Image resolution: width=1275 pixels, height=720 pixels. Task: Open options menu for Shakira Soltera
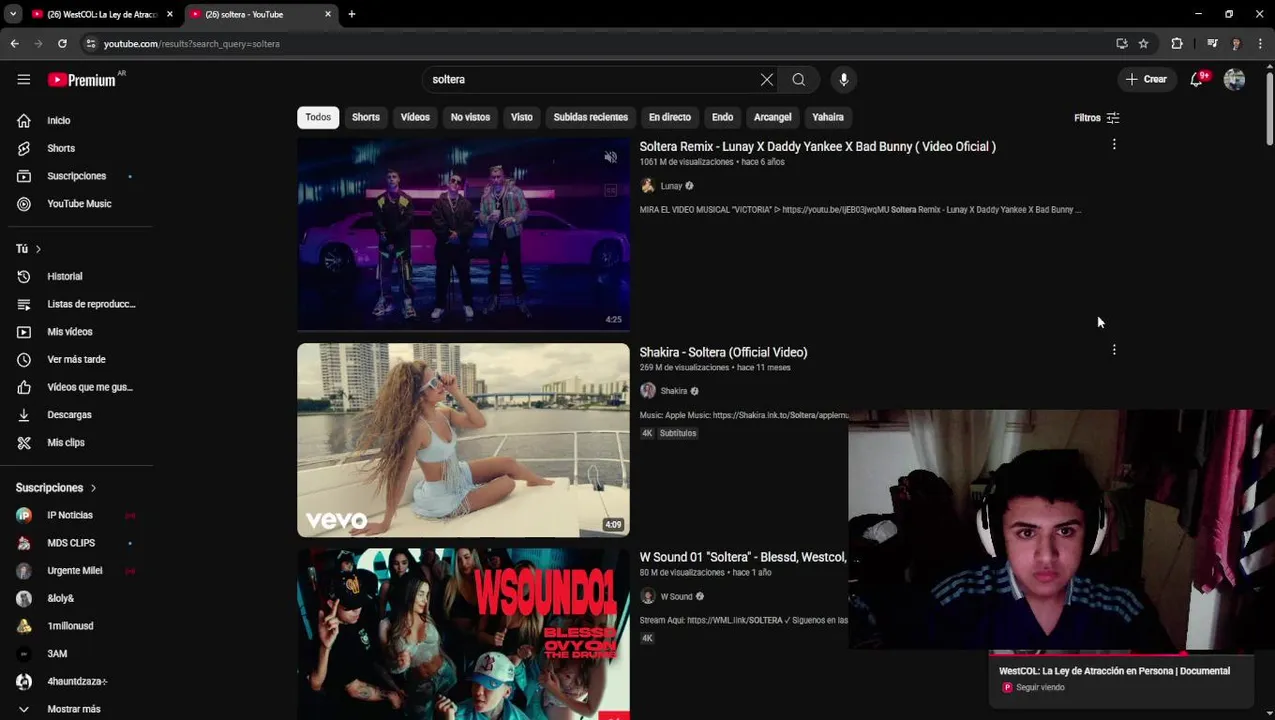1114,350
